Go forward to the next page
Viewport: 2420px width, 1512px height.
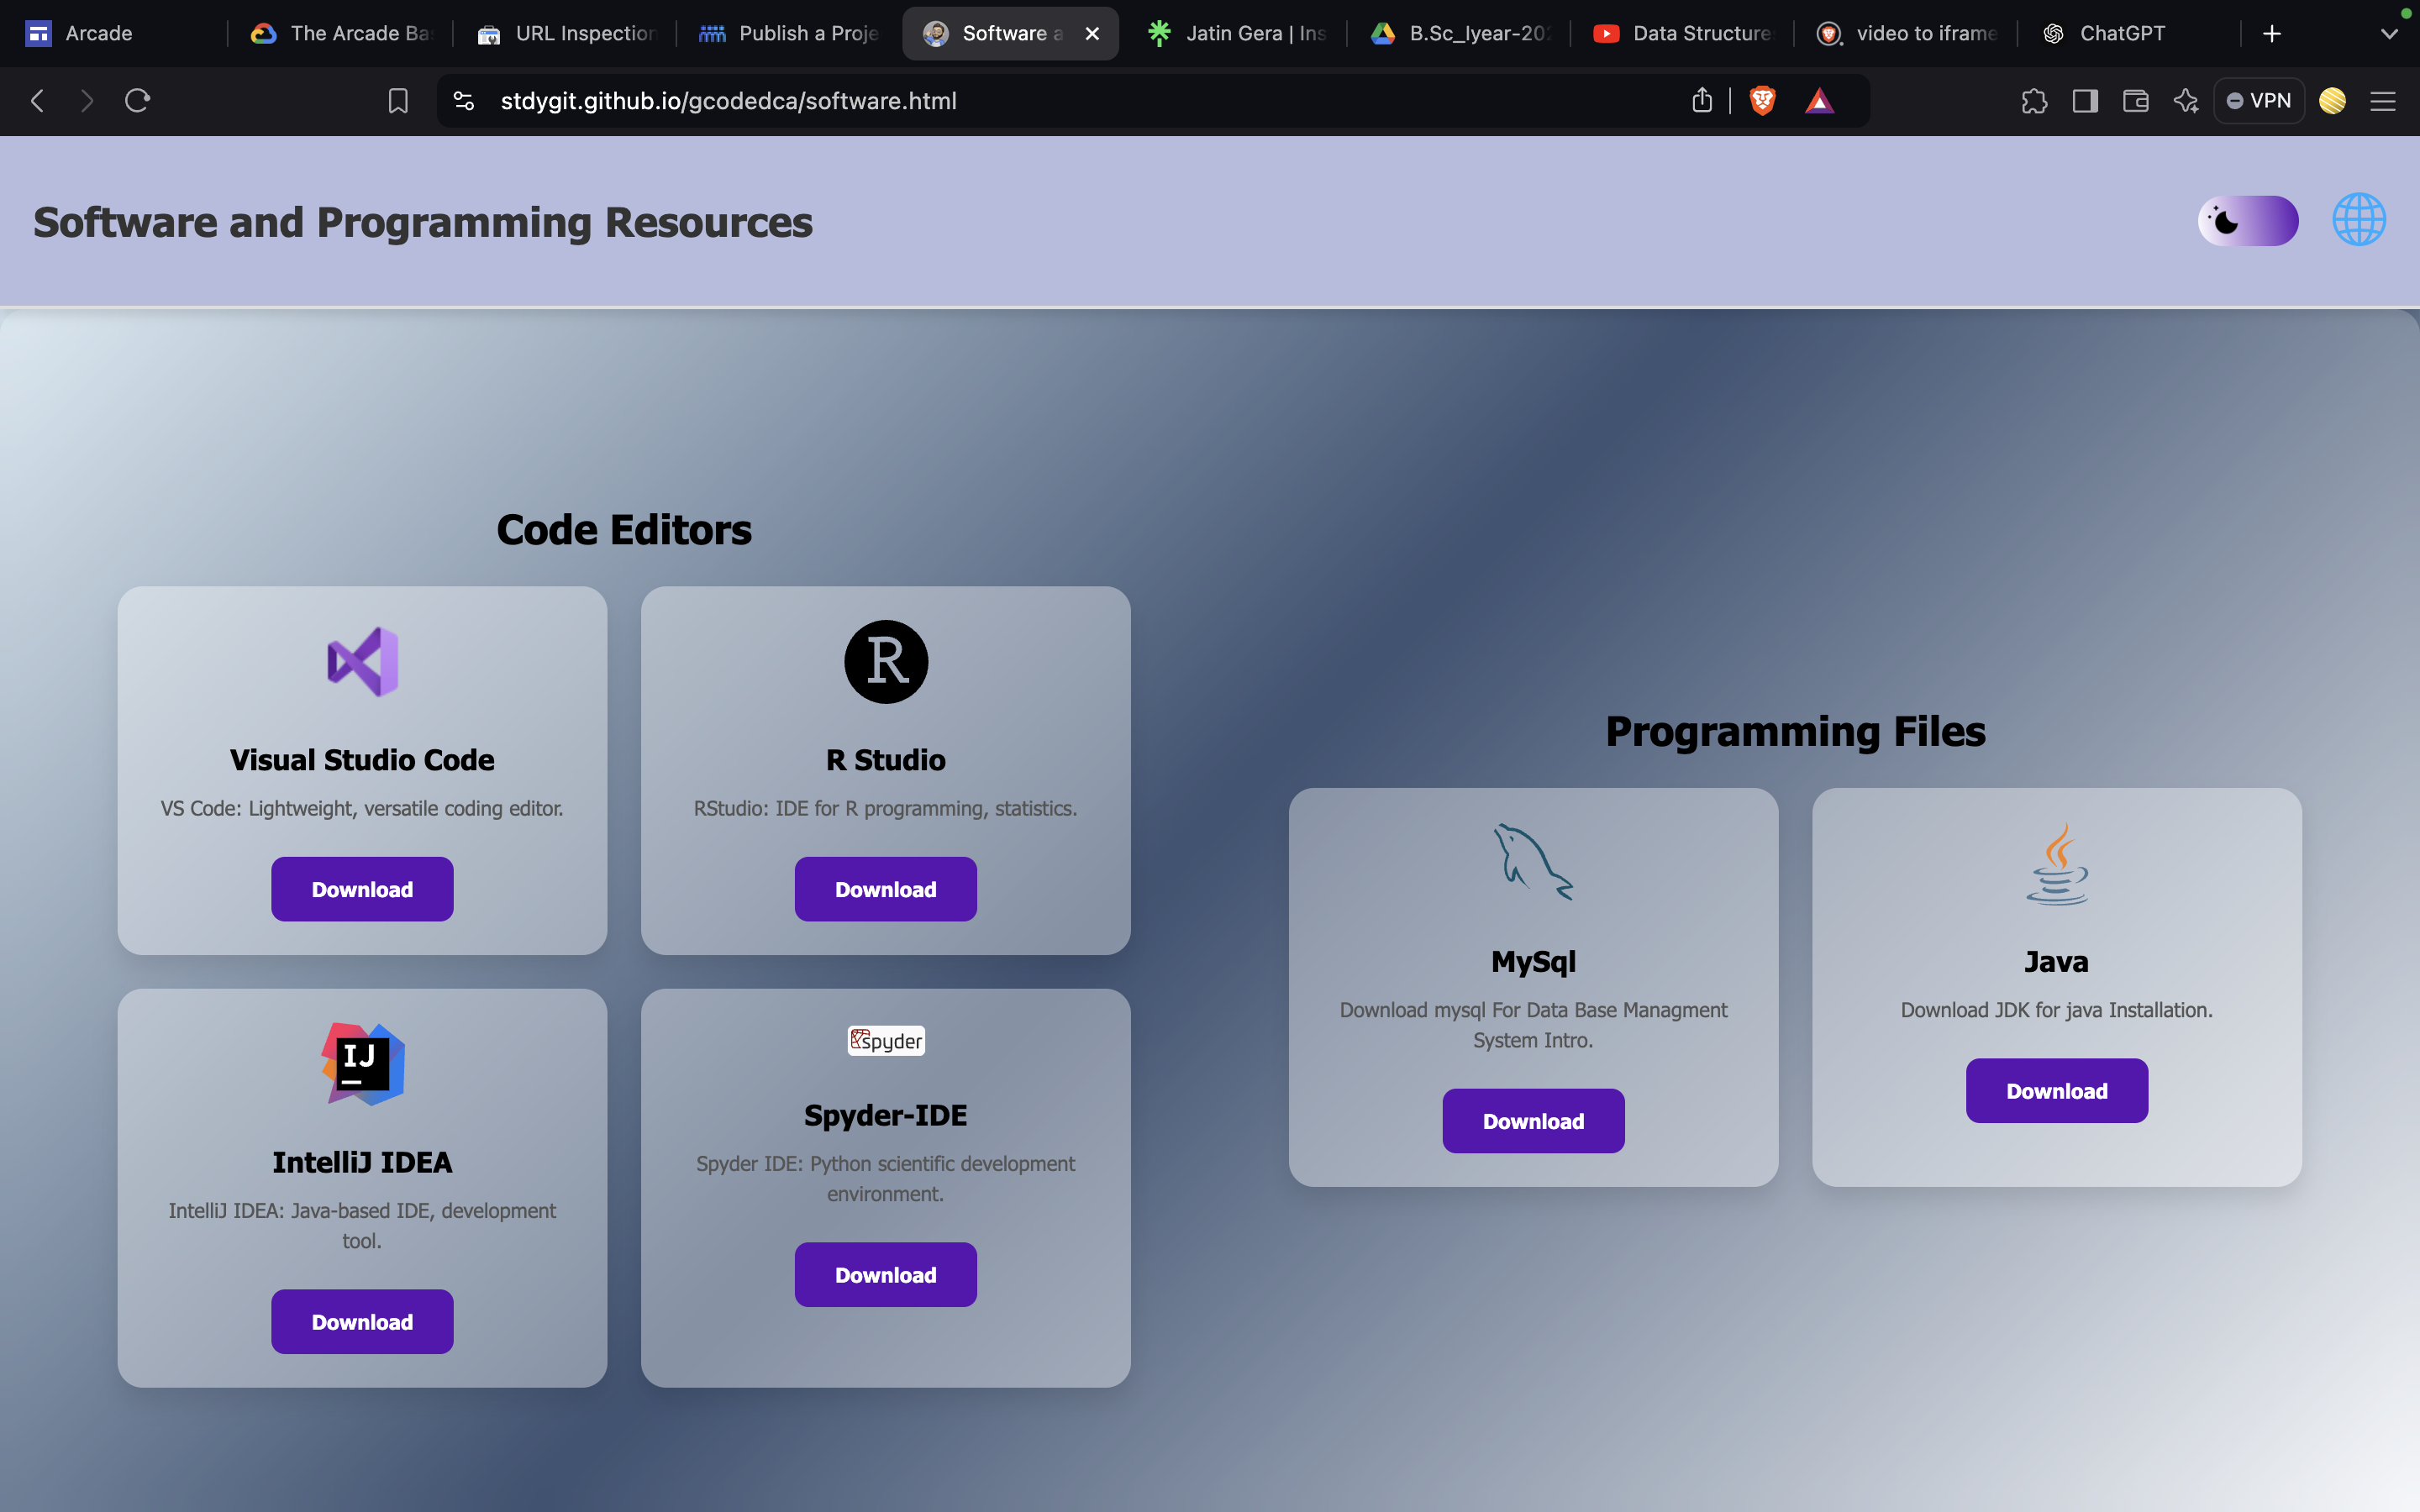(x=87, y=101)
